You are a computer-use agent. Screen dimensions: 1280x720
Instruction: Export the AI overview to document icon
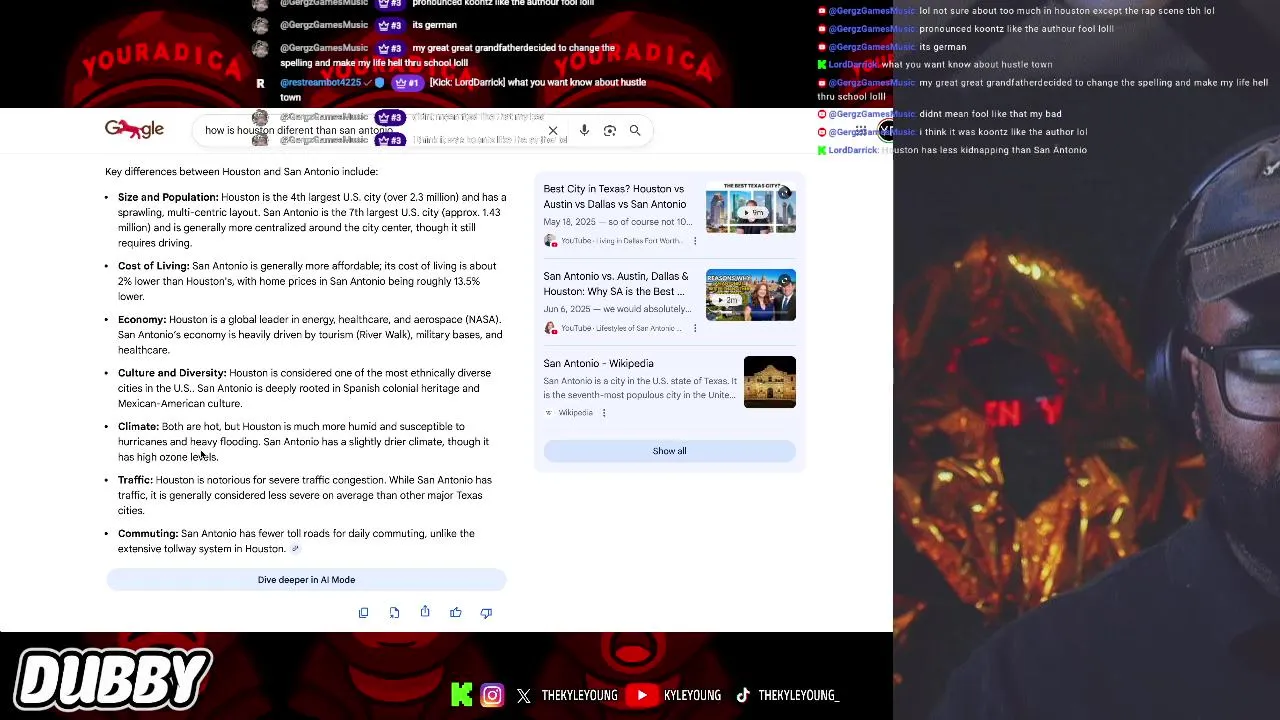point(394,612)
